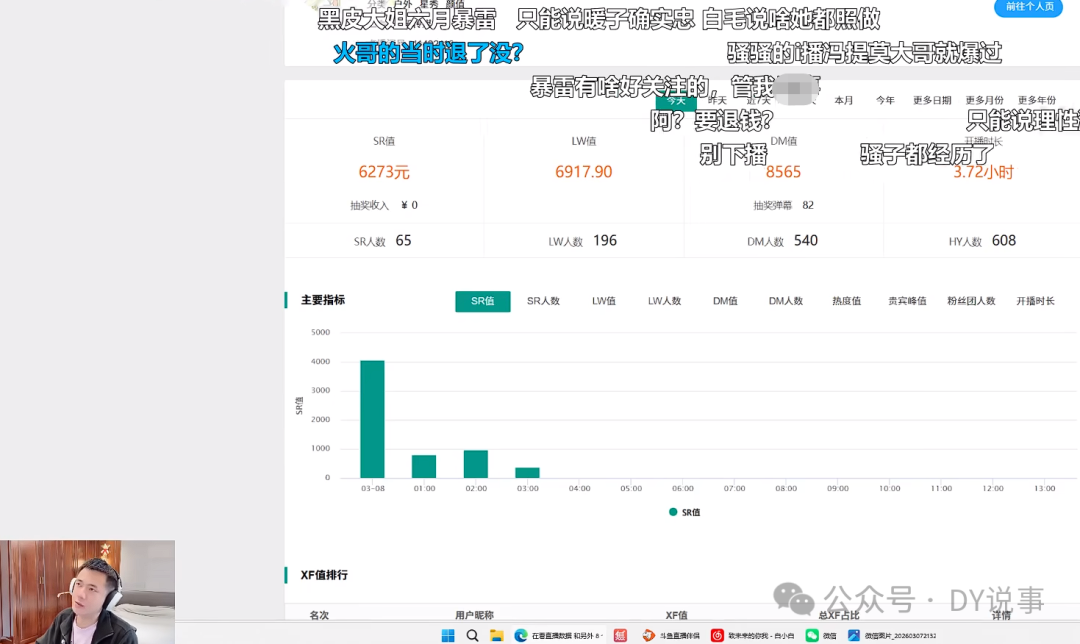Image resolution: width=1080 pixels, height=644 pixels.
Task: Click the 前往个人页 button
Action: pos(1028,7)
